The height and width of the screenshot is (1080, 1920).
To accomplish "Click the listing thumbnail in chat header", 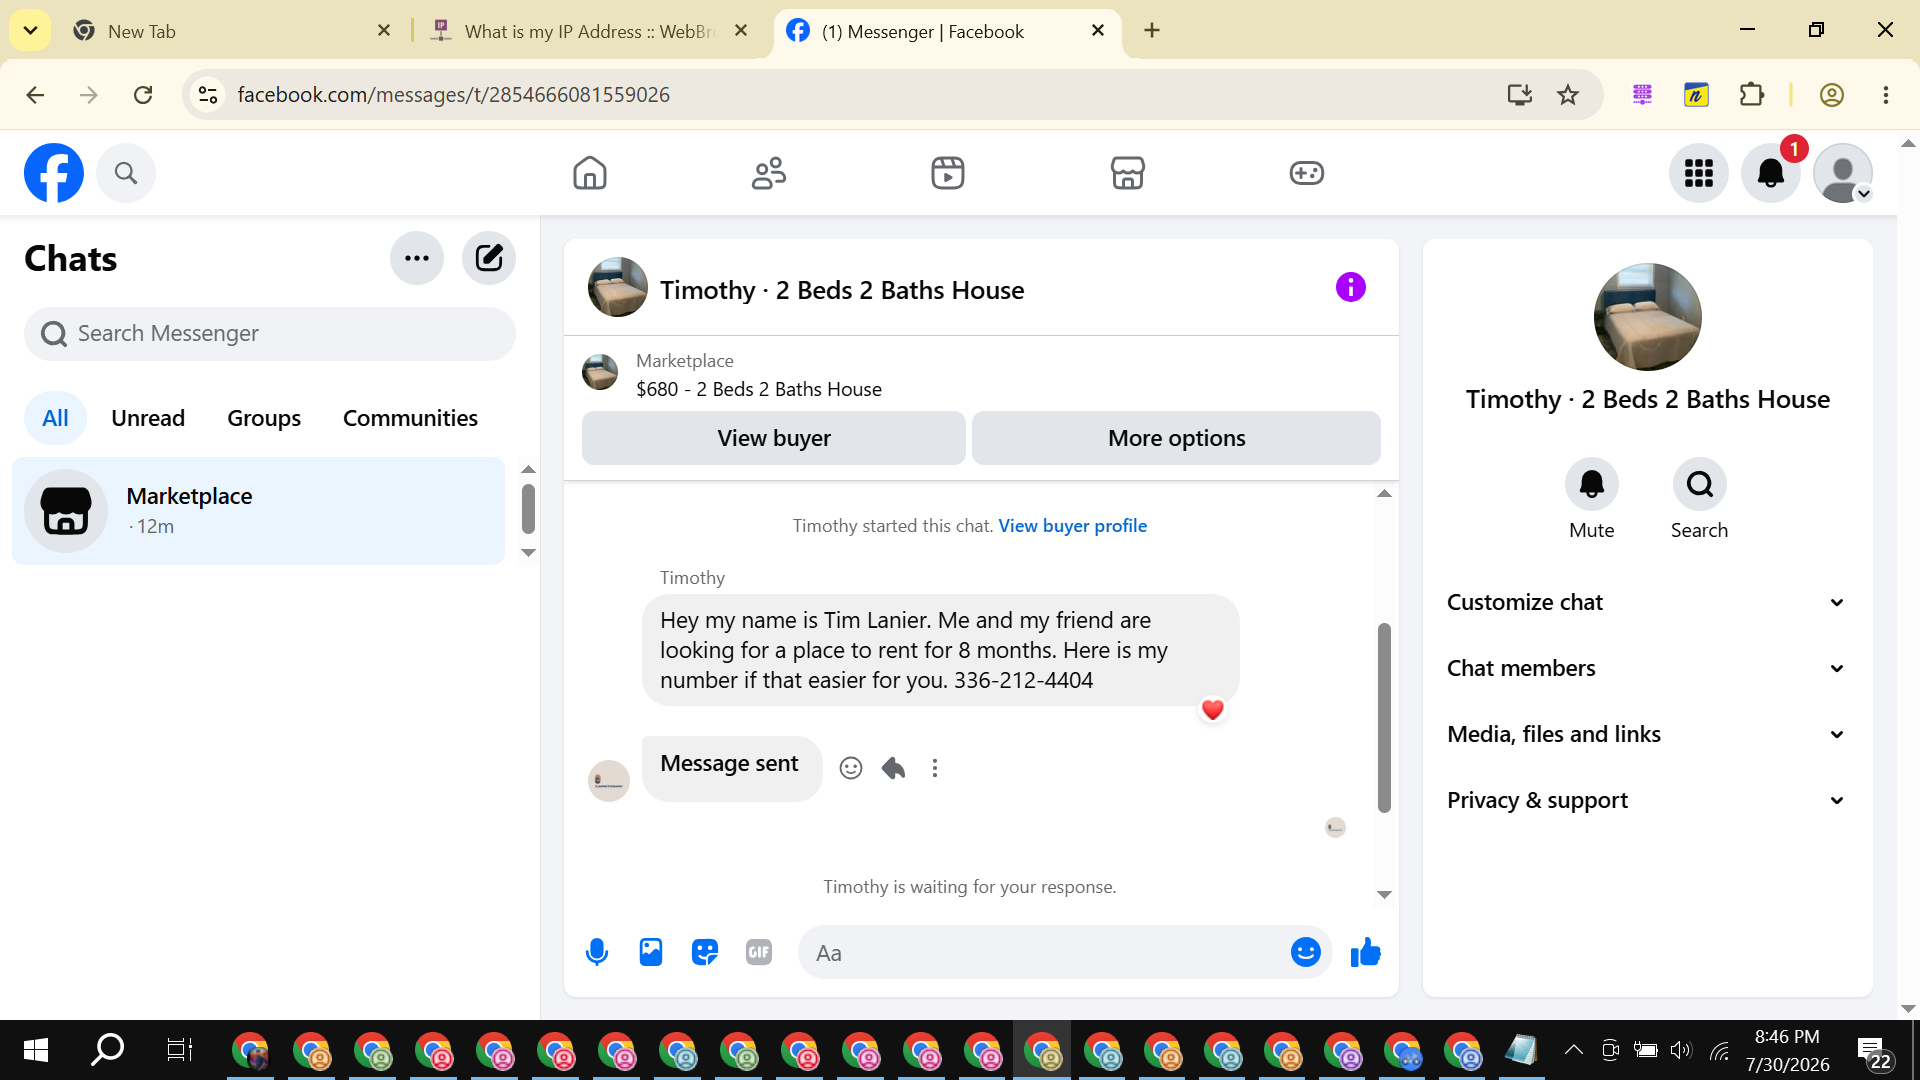I will (x=618, y=287).
